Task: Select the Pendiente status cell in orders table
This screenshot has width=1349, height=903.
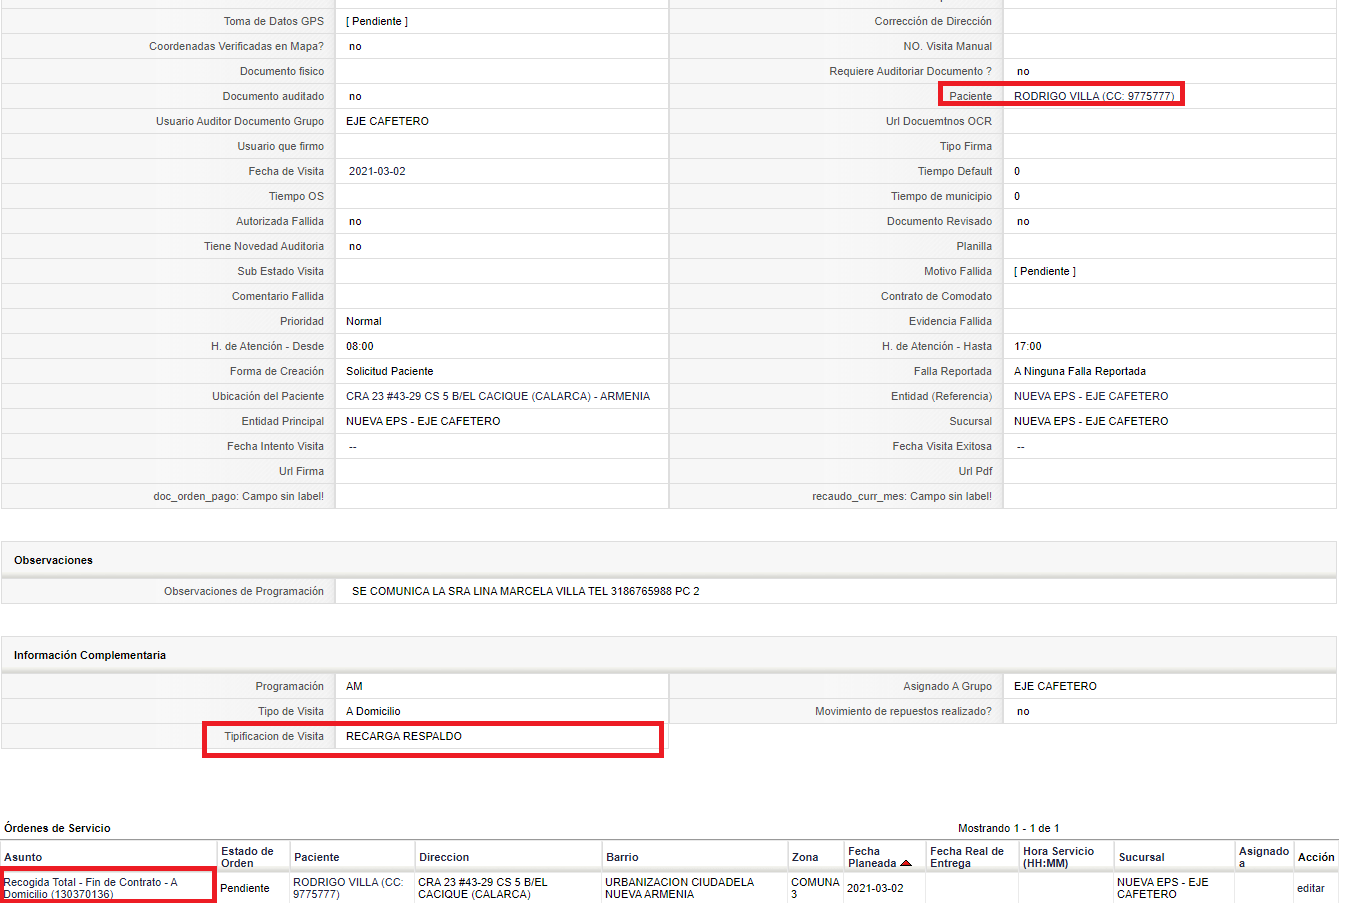Action: tap(245, 888)
